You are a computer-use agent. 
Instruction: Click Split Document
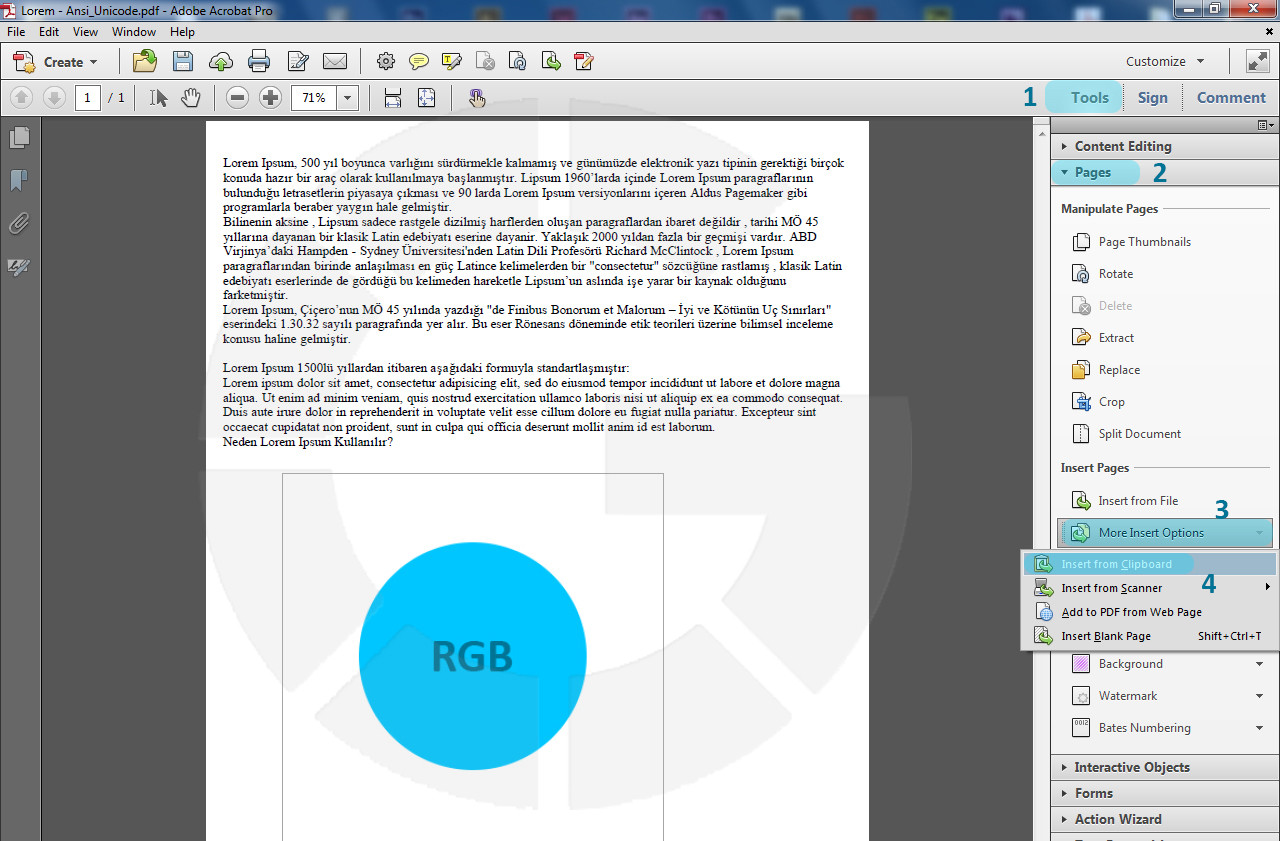(x=1126, y=434)
